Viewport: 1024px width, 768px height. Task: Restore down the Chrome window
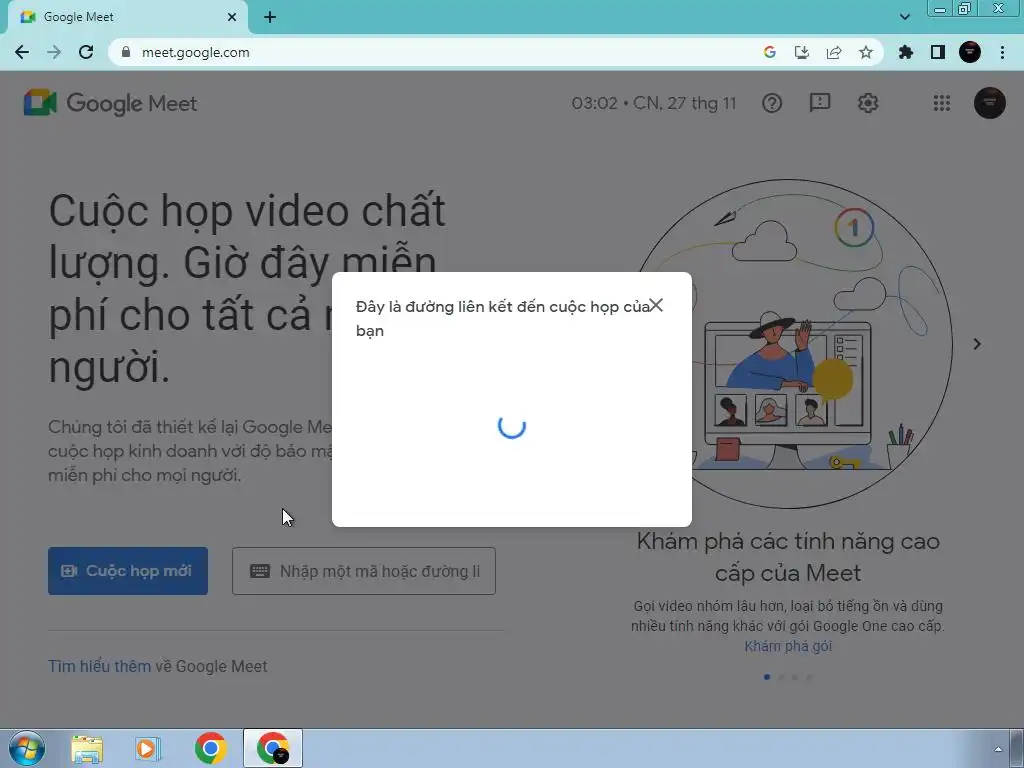pyautogui.click(x=964, y=9)
